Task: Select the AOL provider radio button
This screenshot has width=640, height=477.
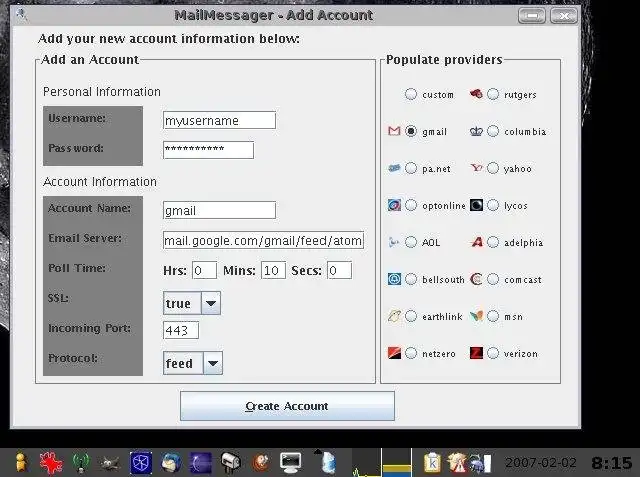Action: (411, 242)
